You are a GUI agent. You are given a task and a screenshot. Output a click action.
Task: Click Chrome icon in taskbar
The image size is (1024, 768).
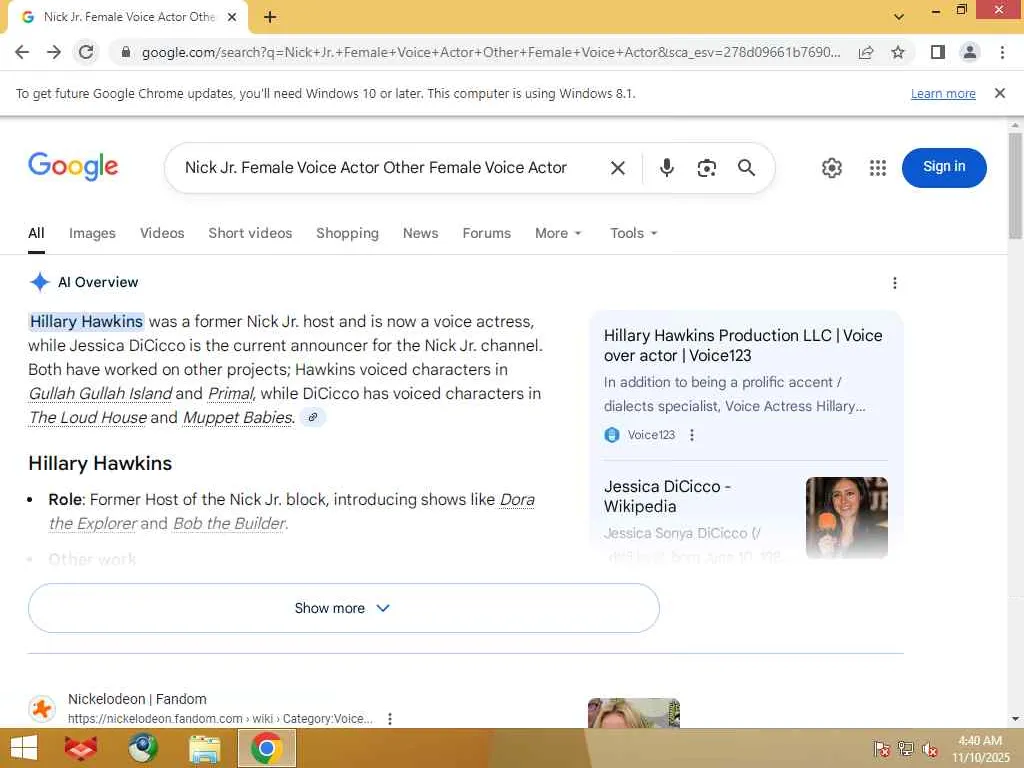(266, 748)
